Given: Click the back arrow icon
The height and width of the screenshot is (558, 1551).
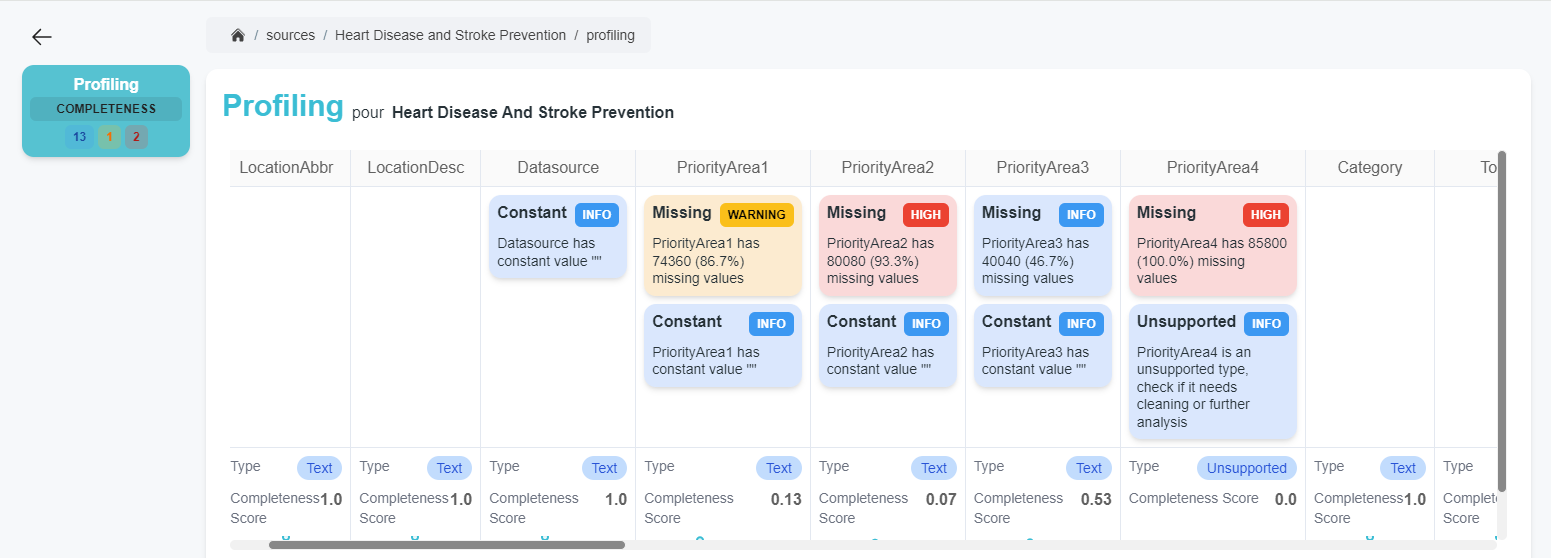Looking at the screenshot, I should 41,37.
